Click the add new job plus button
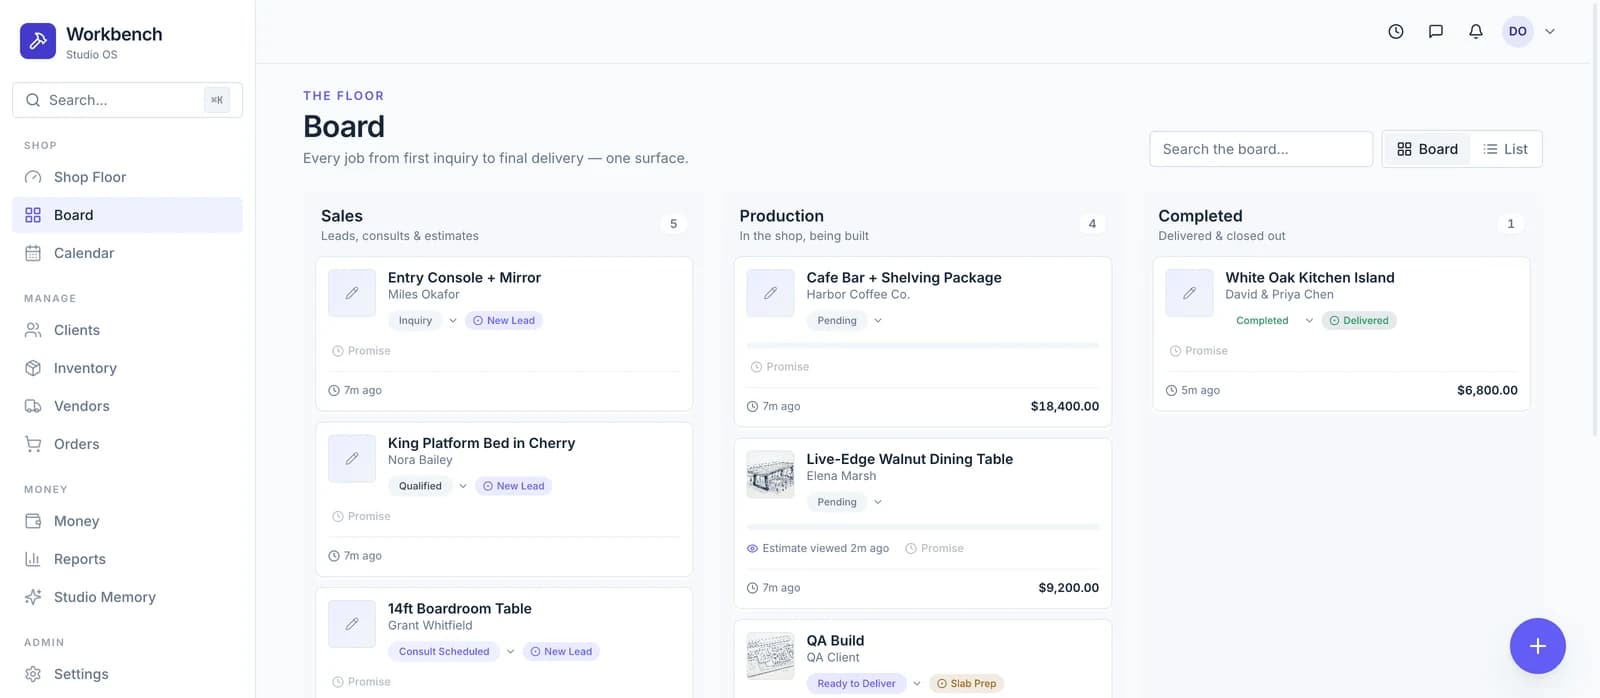The height and width of the screenshot is (698, 1600). pos(1537,646)
